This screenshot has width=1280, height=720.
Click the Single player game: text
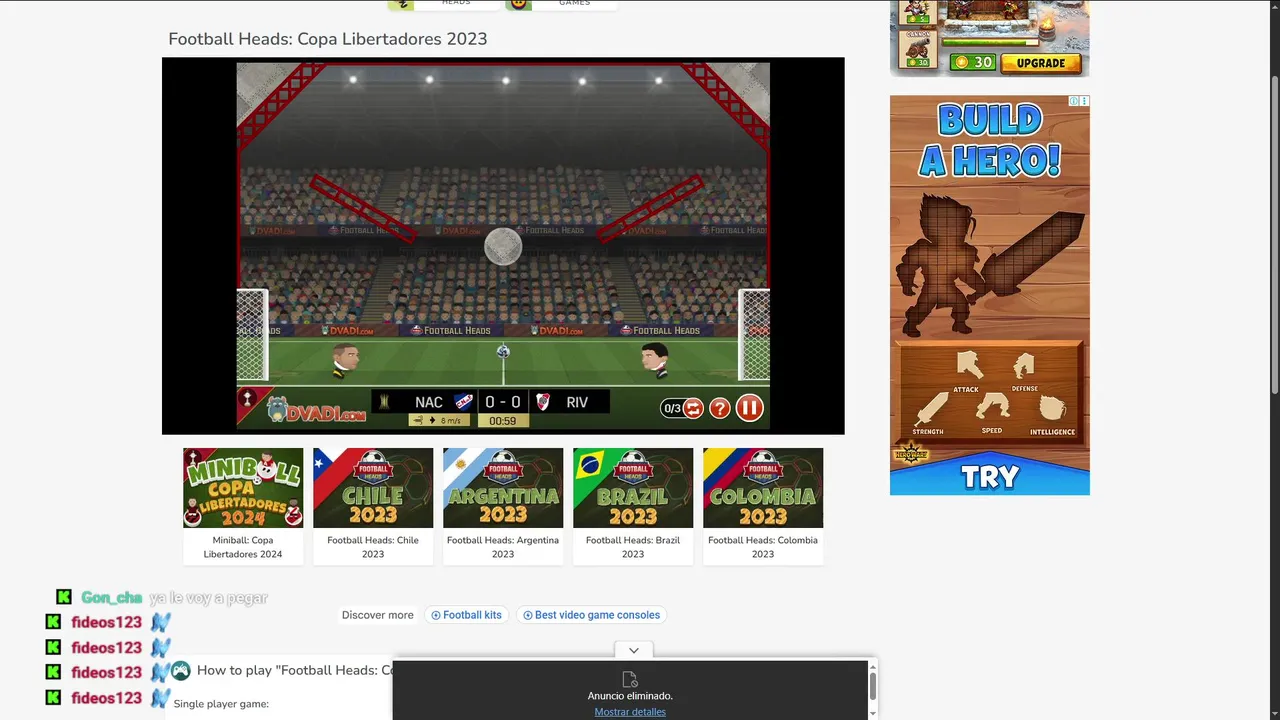pyautogui.click(x=221, y=704)
